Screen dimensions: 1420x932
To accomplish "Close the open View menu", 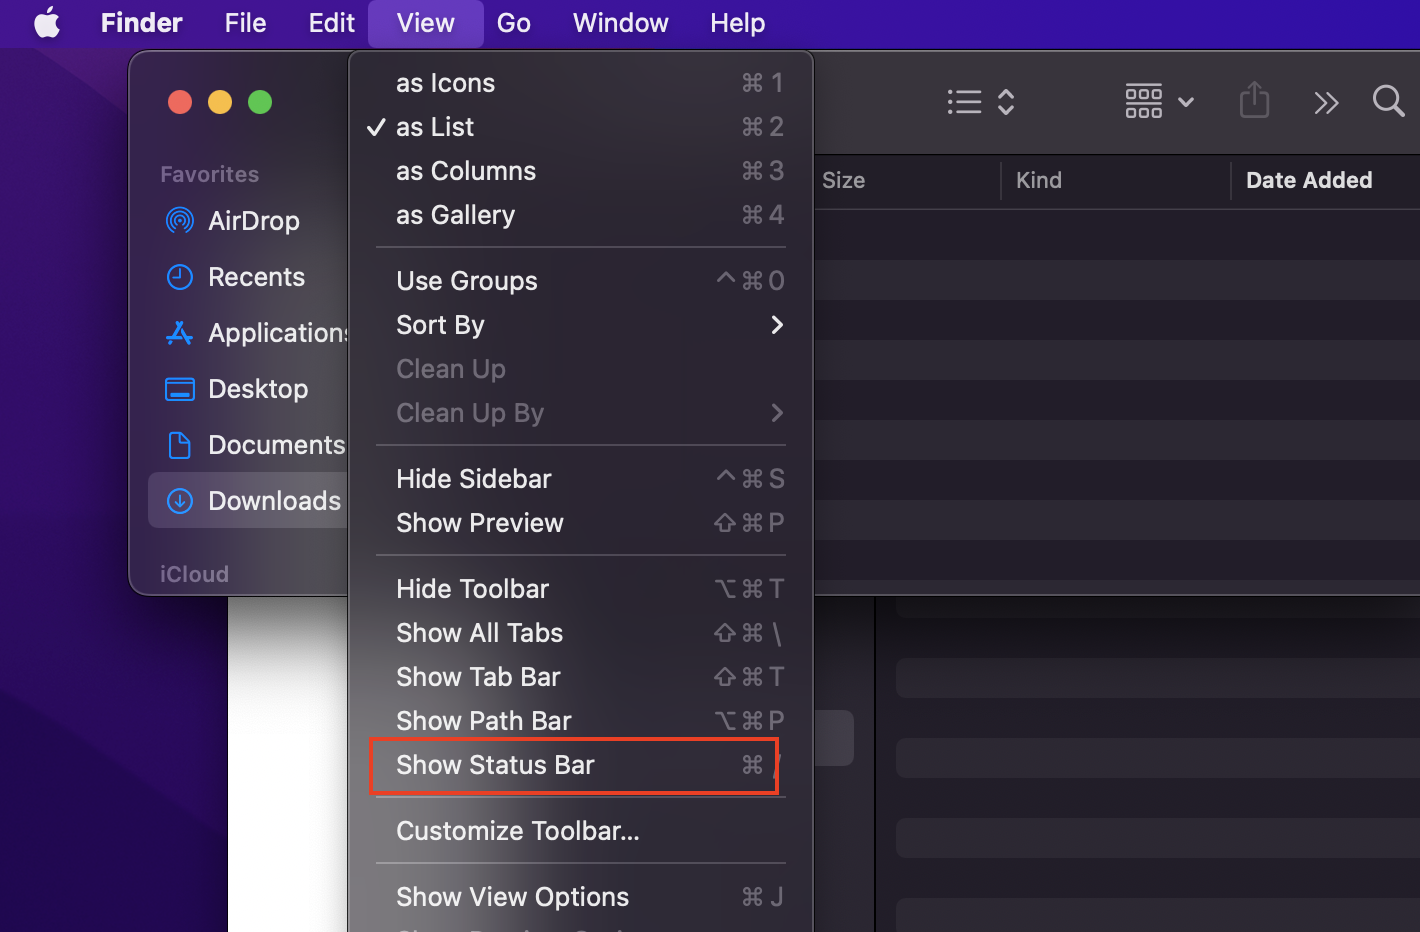I will point(425,22).
